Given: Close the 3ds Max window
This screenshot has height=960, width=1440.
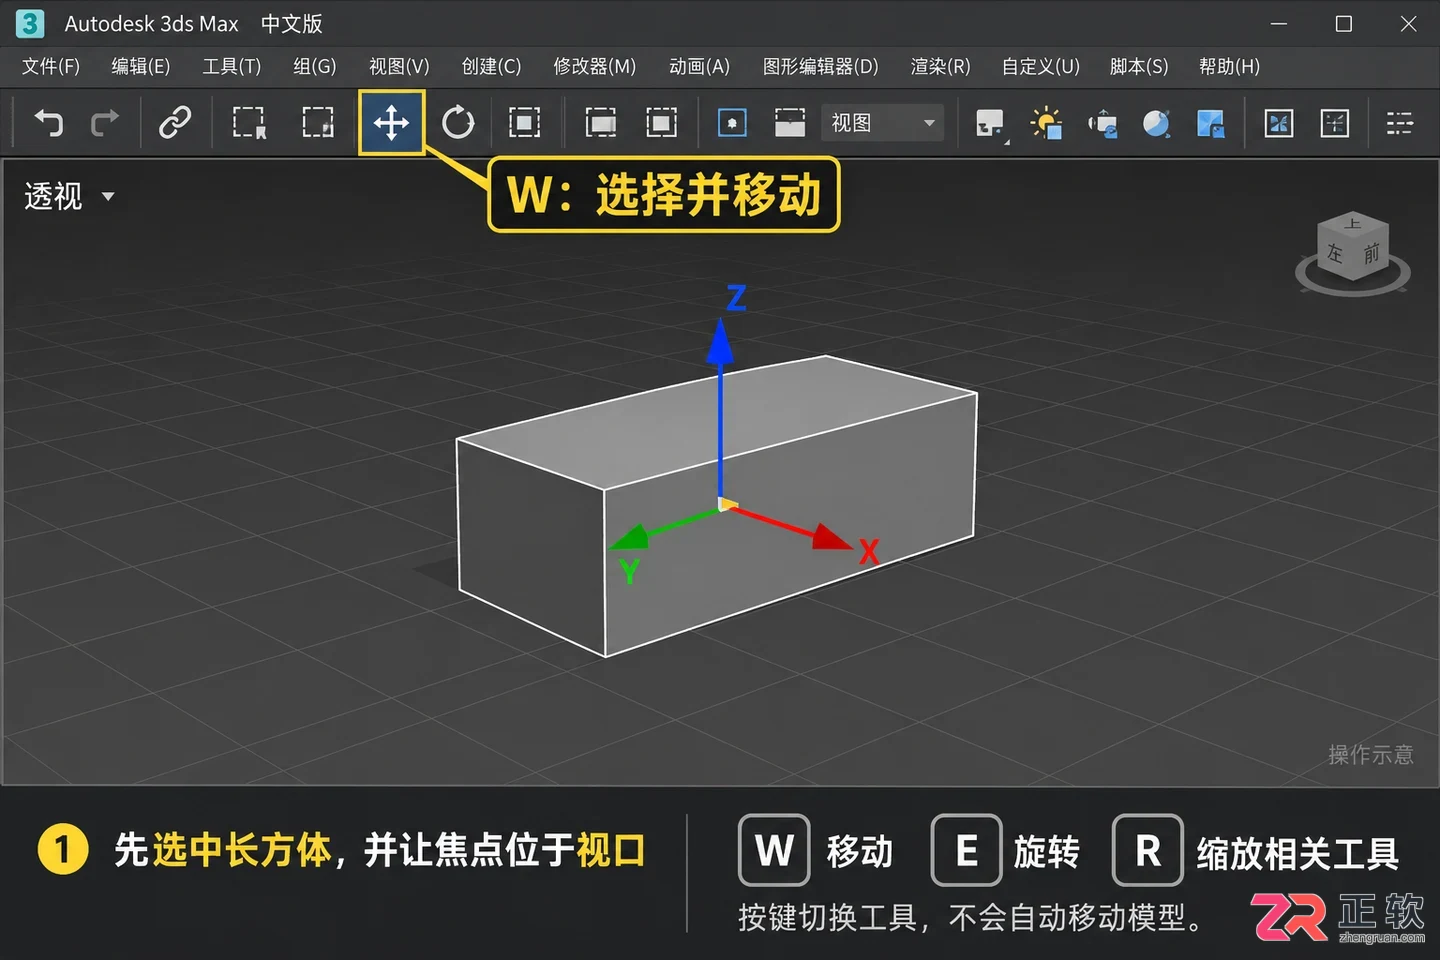Looking at the screenshot, I should tap(1408, 23).
